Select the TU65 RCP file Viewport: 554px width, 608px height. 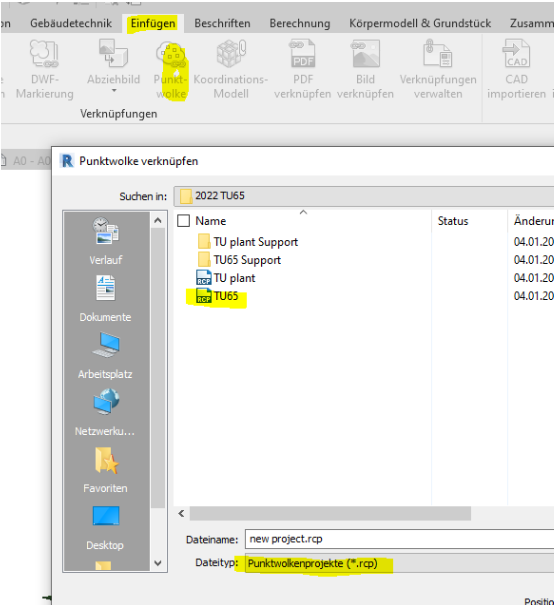(x=217, y=296)
